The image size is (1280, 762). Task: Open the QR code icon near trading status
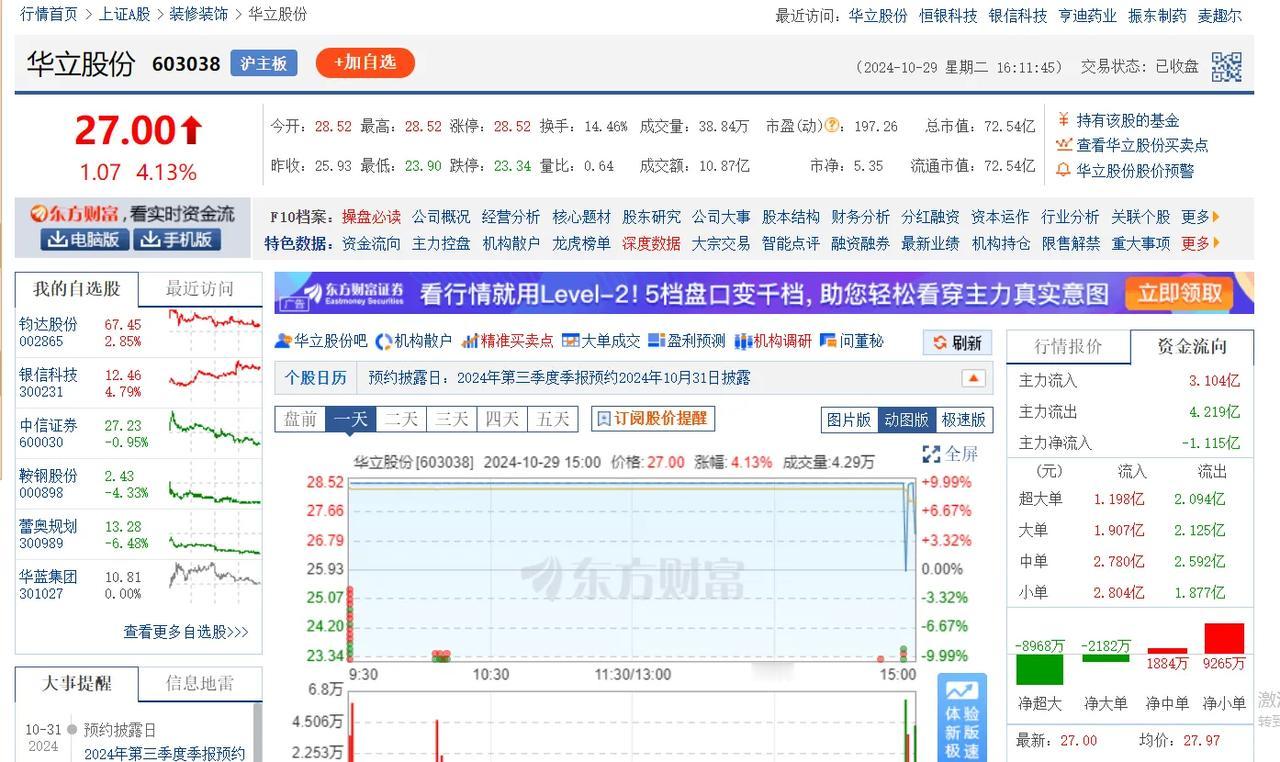[1227, 66]
